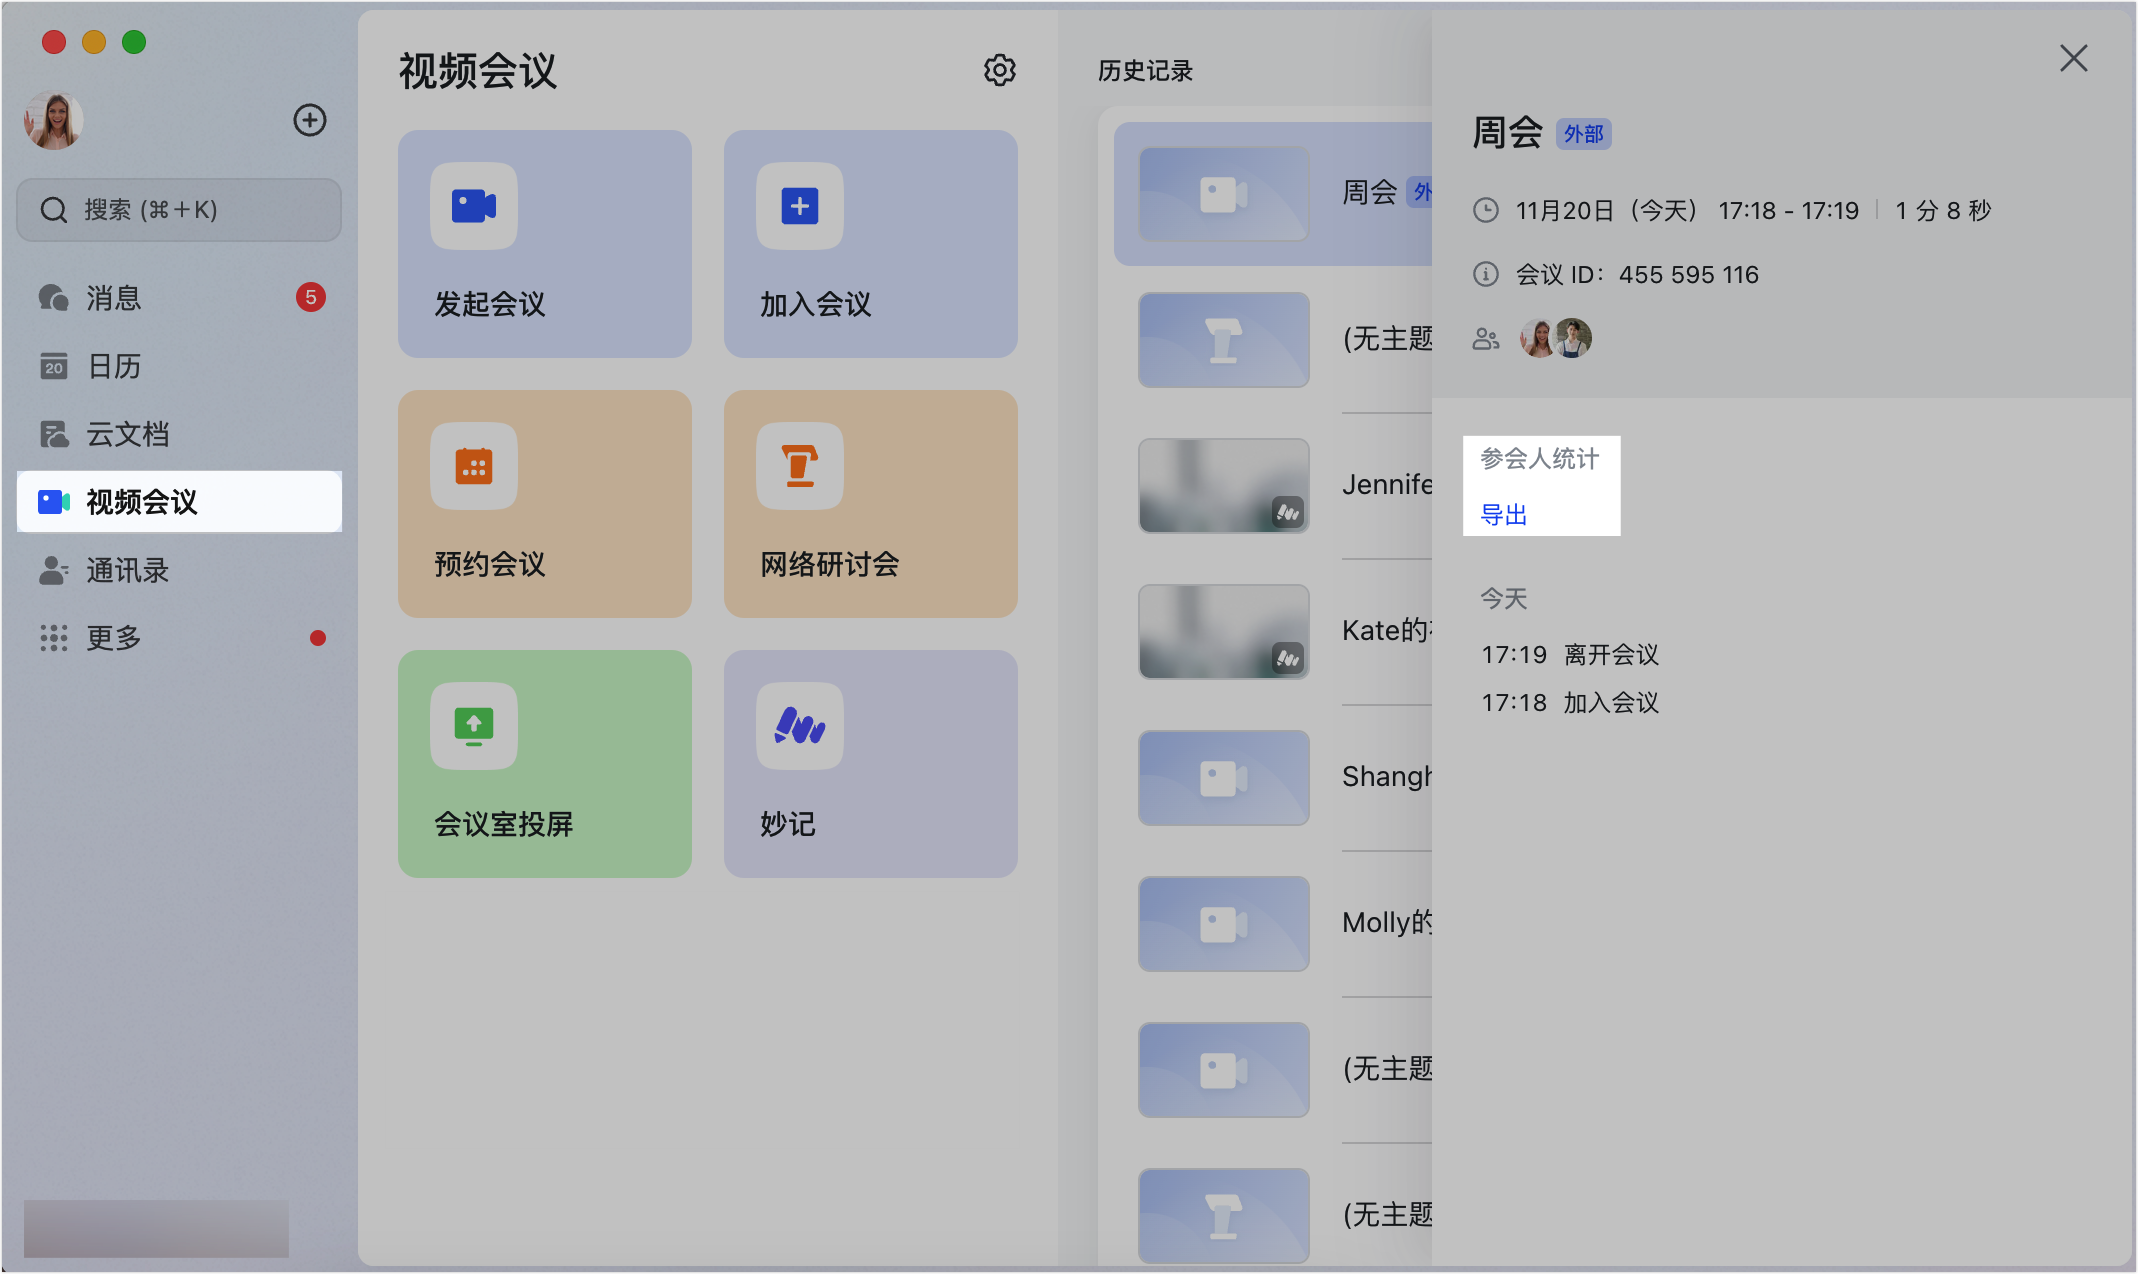Open the 消息 messages section
The width and height of the screenshot is (2138, 1274).
click(x=179, y=298)
